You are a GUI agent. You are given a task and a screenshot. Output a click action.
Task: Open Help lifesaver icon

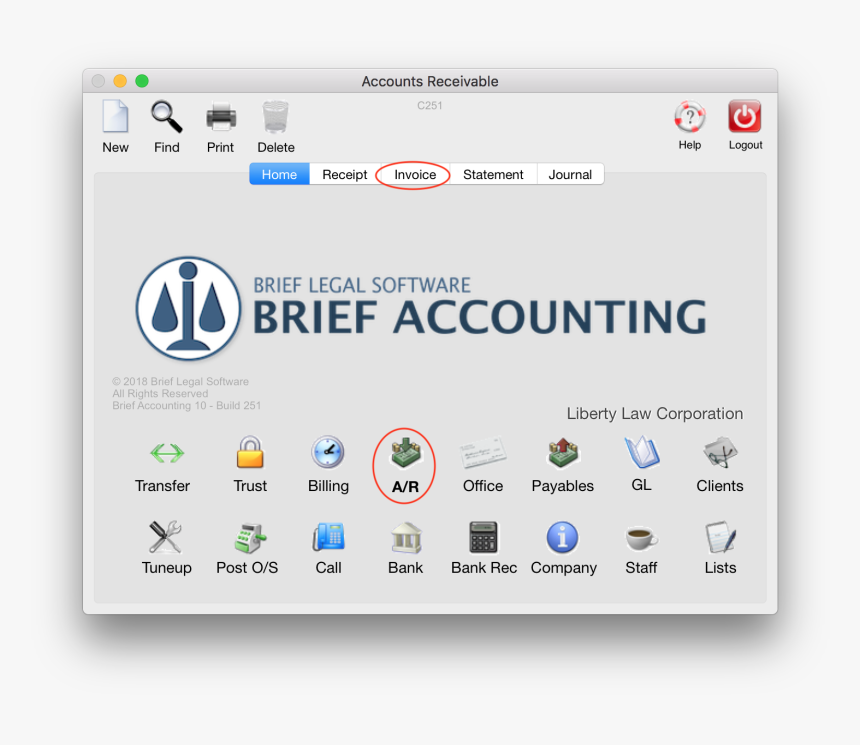tap(689, 116)
